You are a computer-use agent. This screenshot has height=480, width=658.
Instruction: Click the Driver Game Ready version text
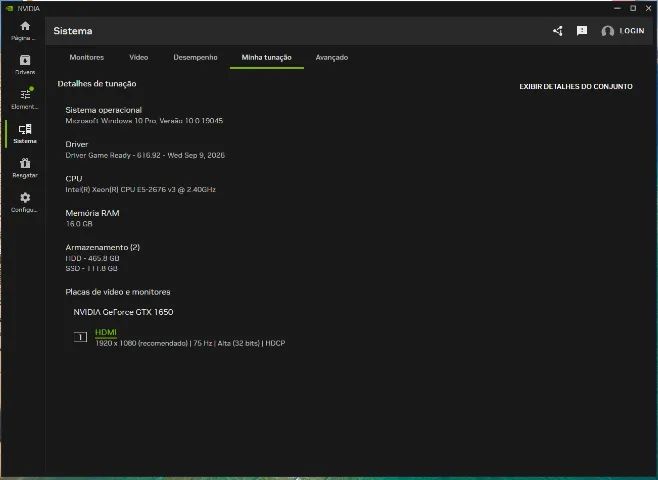point(145,155)
